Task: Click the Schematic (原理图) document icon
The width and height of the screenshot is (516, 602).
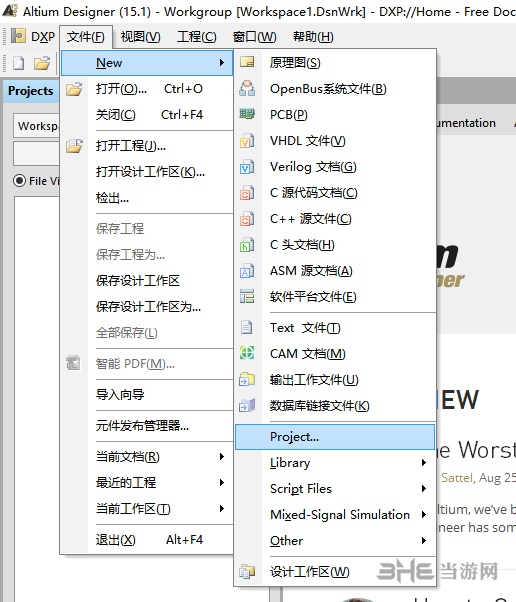Action: click(247, 62)
